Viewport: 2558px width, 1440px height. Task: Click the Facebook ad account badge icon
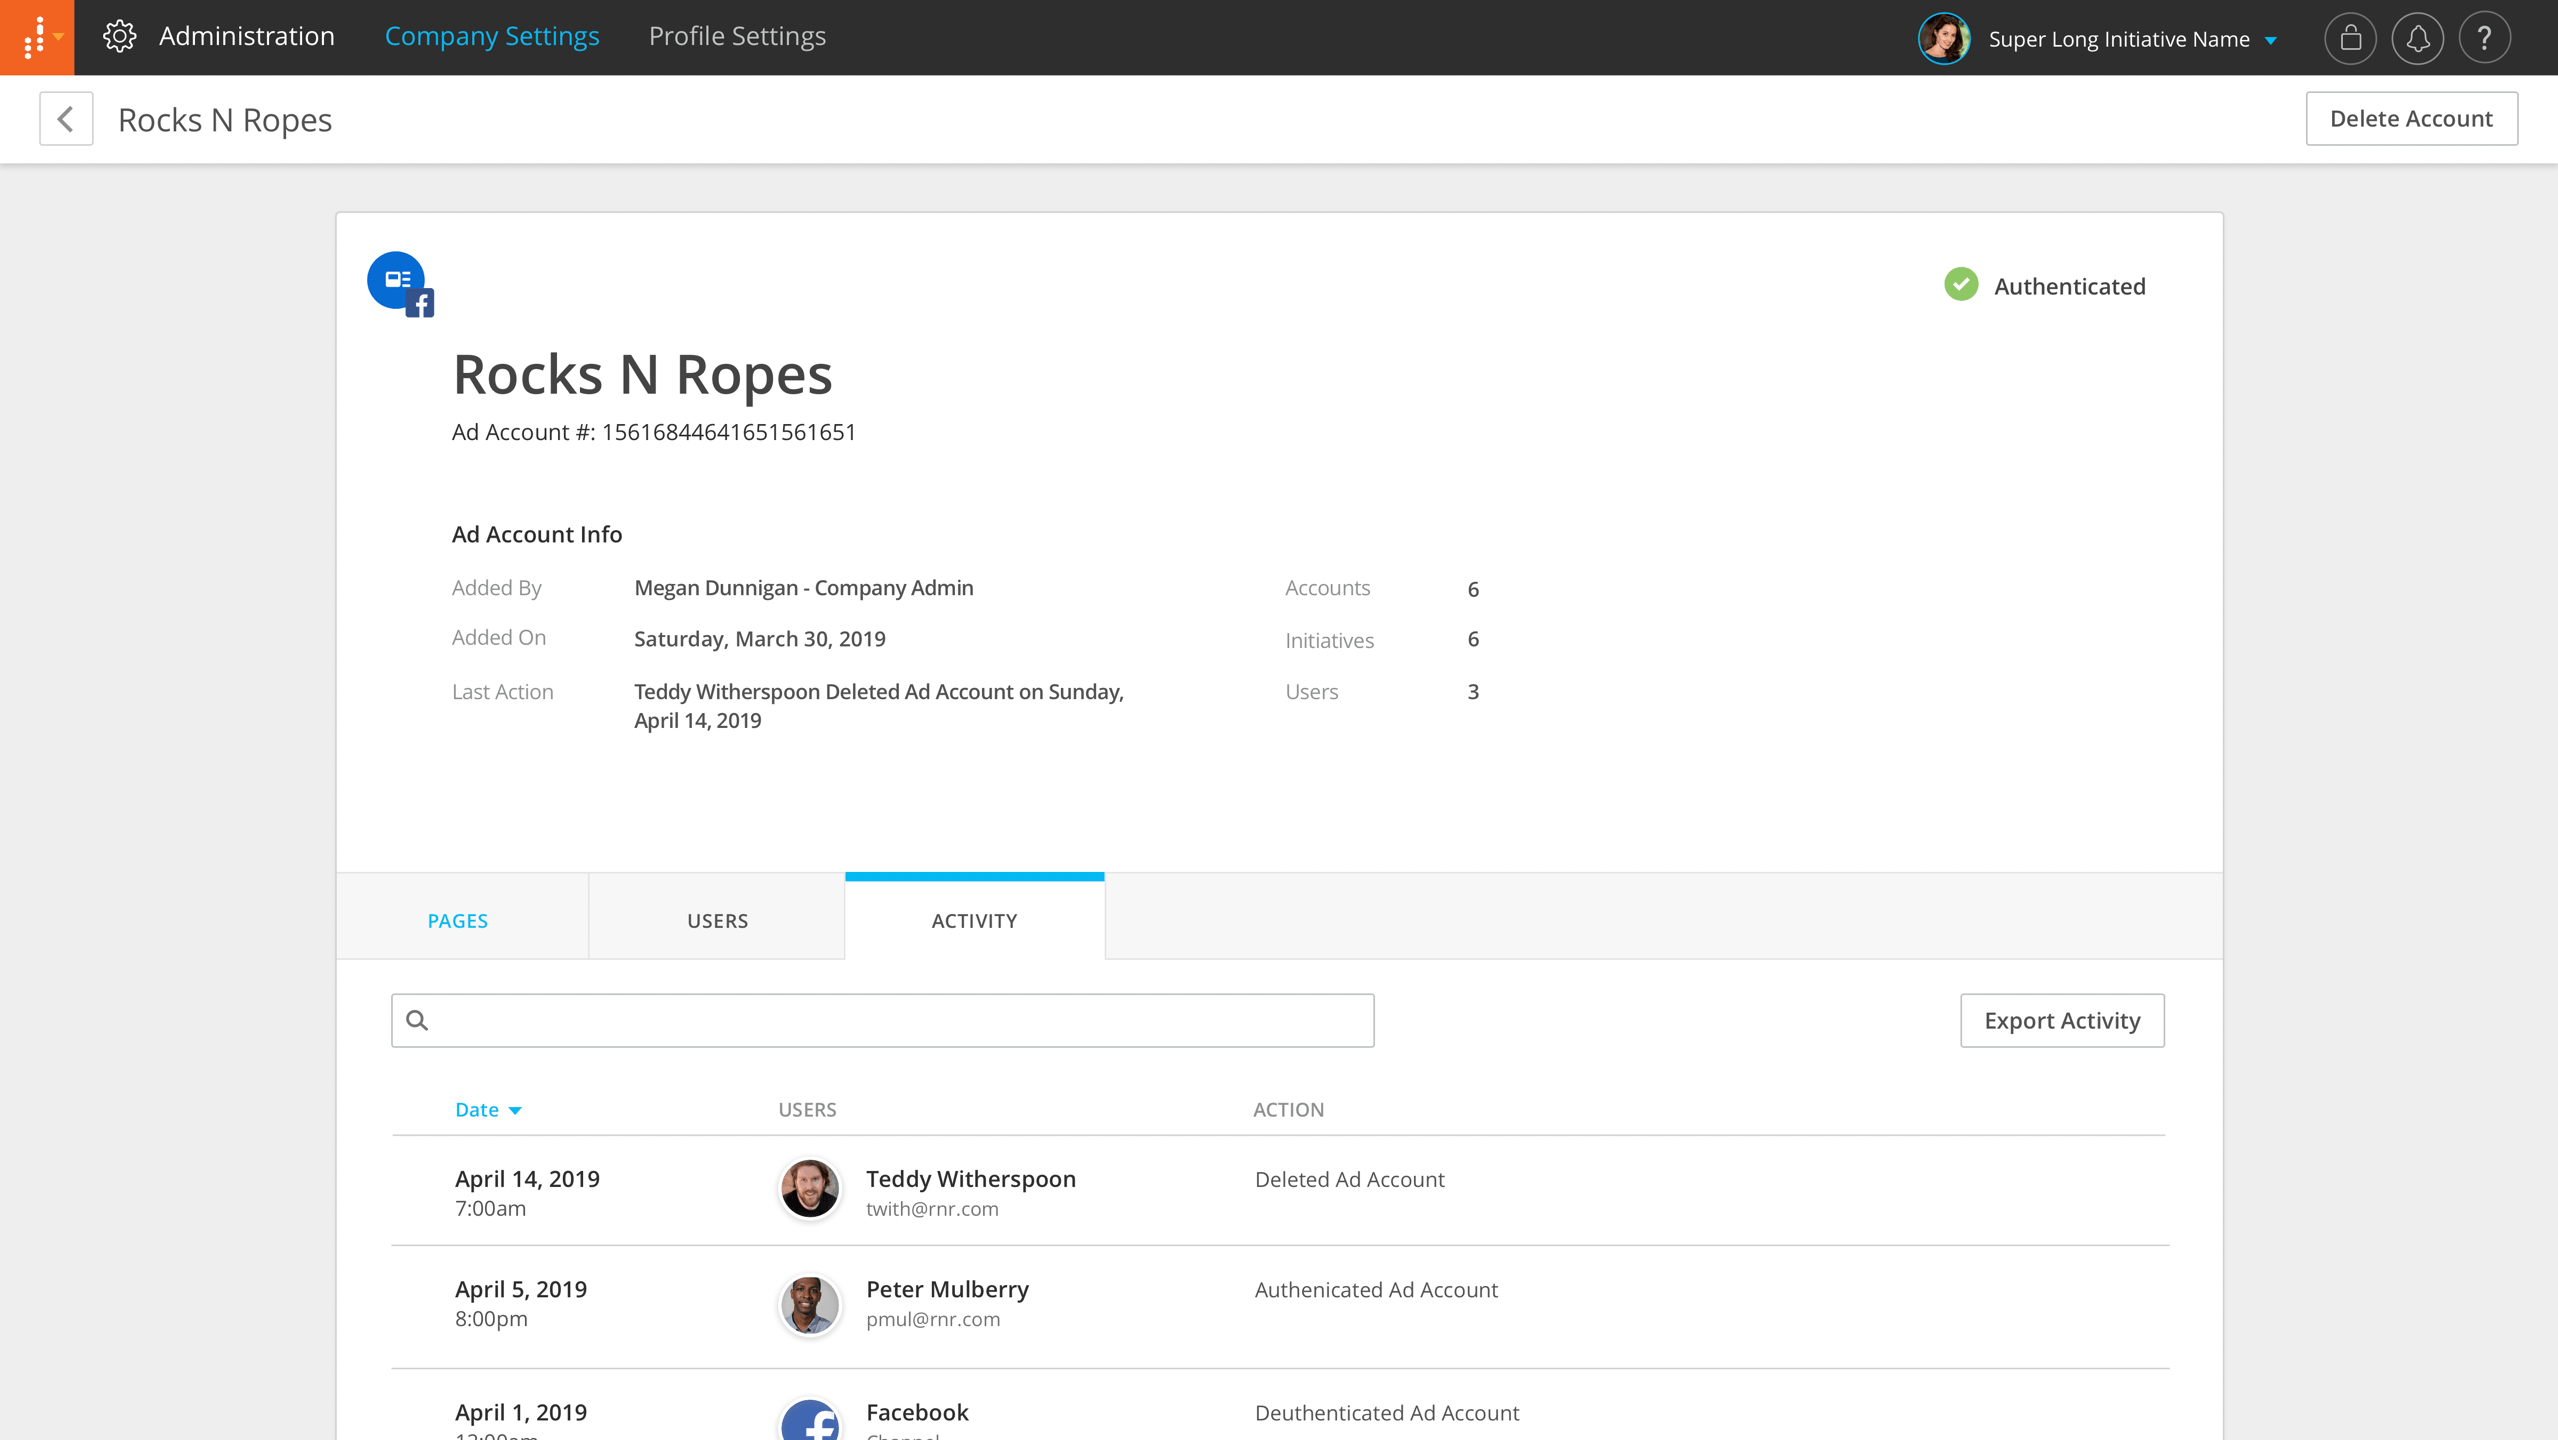click(400, 284)
